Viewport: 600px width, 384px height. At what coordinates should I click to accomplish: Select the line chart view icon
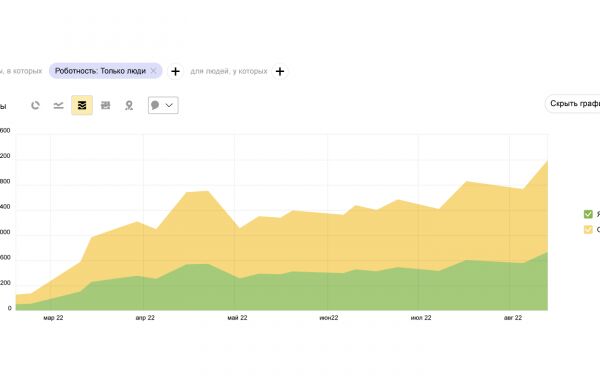pyautogui.click(x=59, y=105)
